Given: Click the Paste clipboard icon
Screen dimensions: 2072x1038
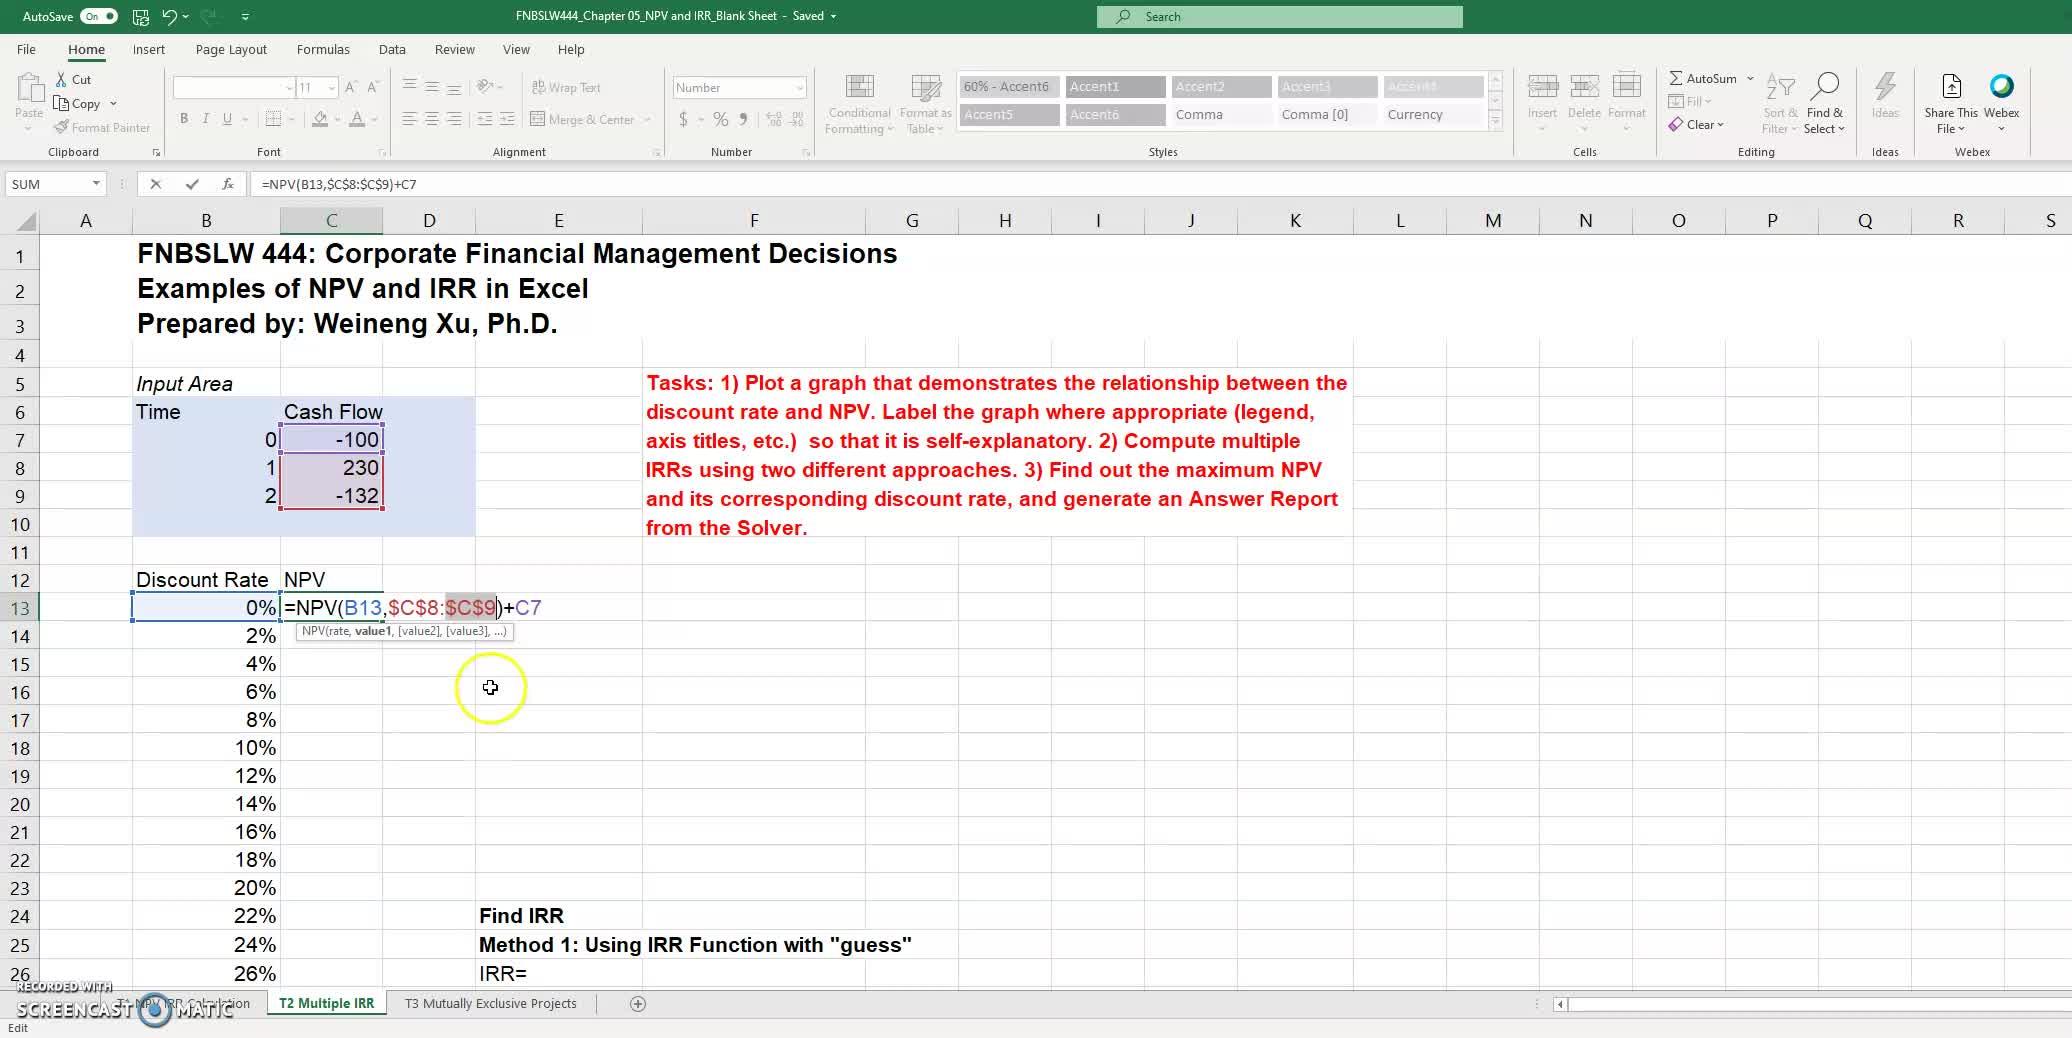Looking at the screenshot, I should (x=29, y=89).
